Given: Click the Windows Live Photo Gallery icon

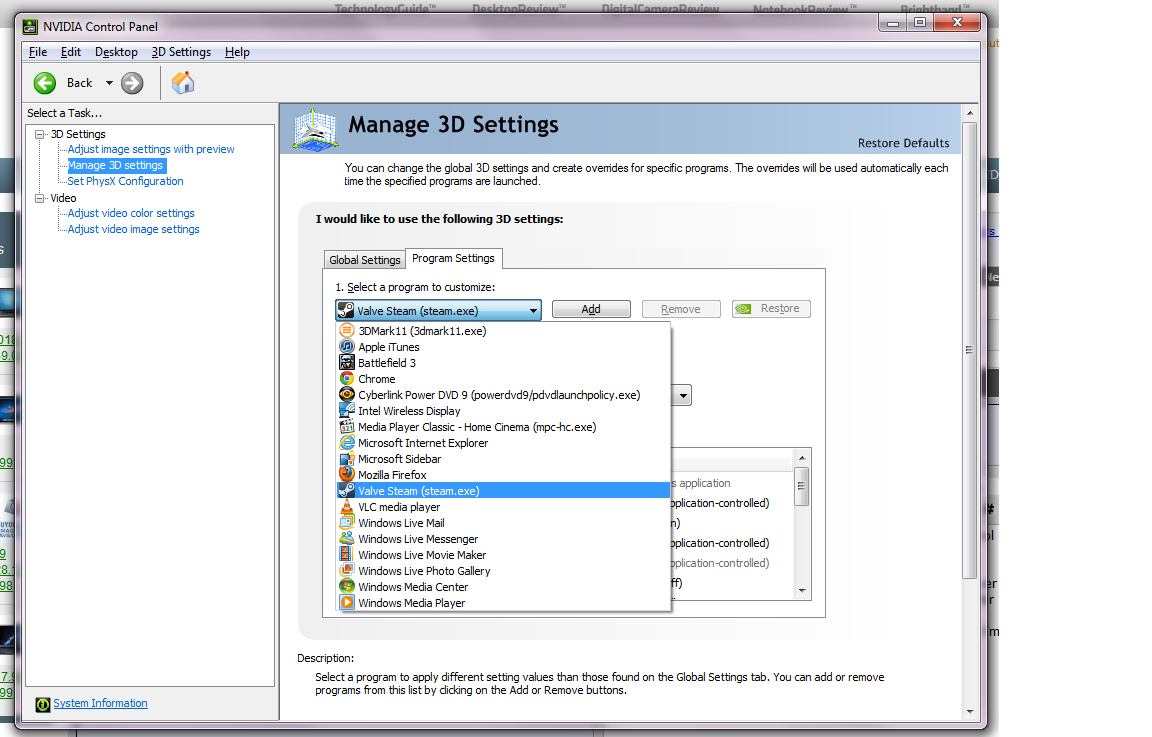Looking at the screenshot, I should click(x=347, y=571).
